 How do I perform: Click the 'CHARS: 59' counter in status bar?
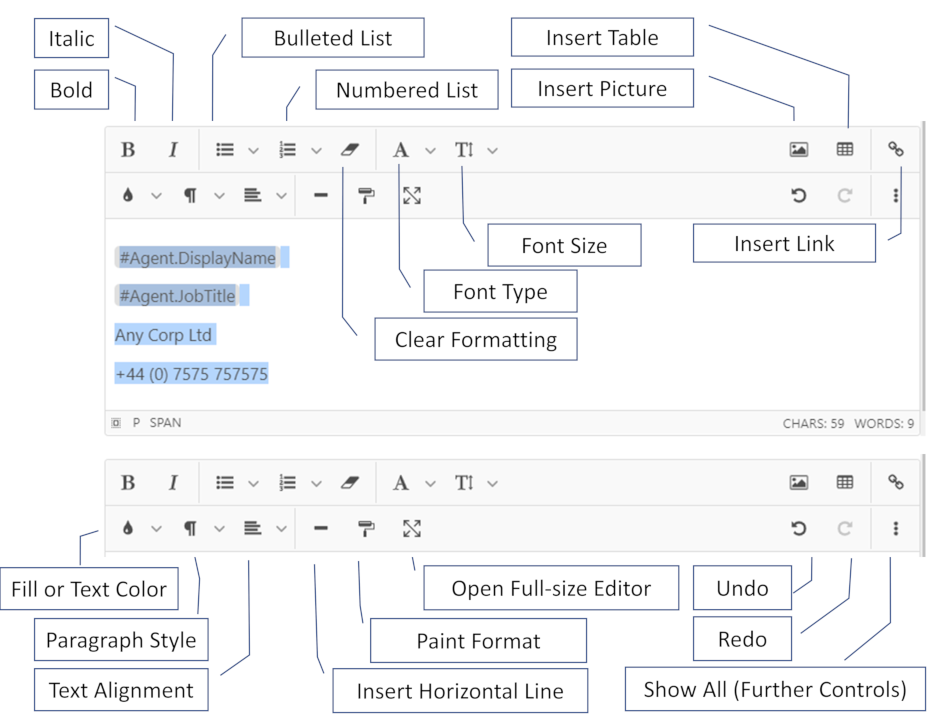pyautogui.click(x=813, y=424)
